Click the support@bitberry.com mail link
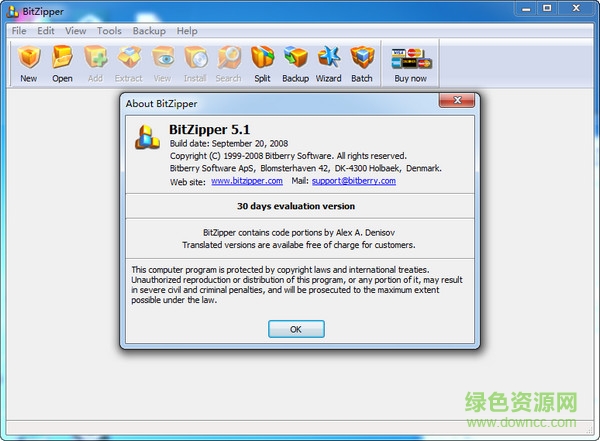The height and width of the screenshot is (441, 600). (354, 181)
